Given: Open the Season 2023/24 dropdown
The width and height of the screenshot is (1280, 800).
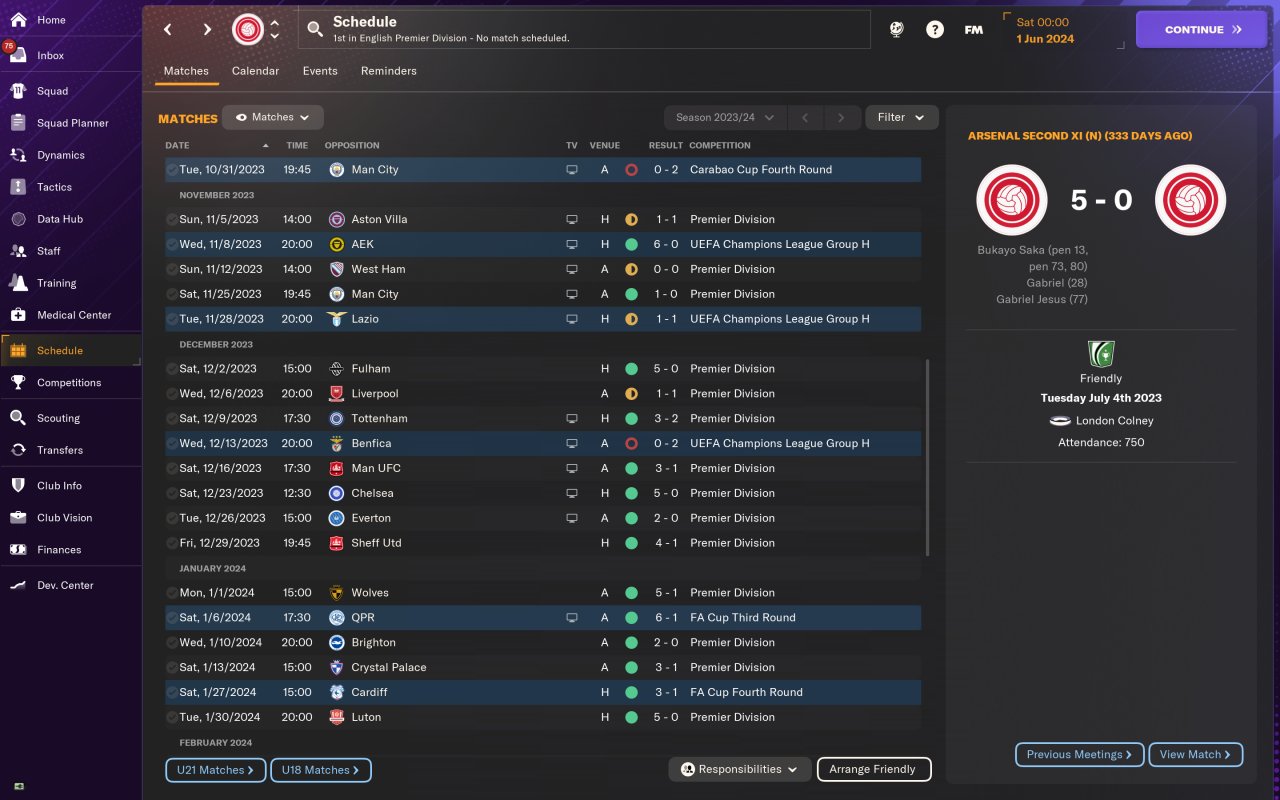Looking at the screenshot, I should [725, 117].
